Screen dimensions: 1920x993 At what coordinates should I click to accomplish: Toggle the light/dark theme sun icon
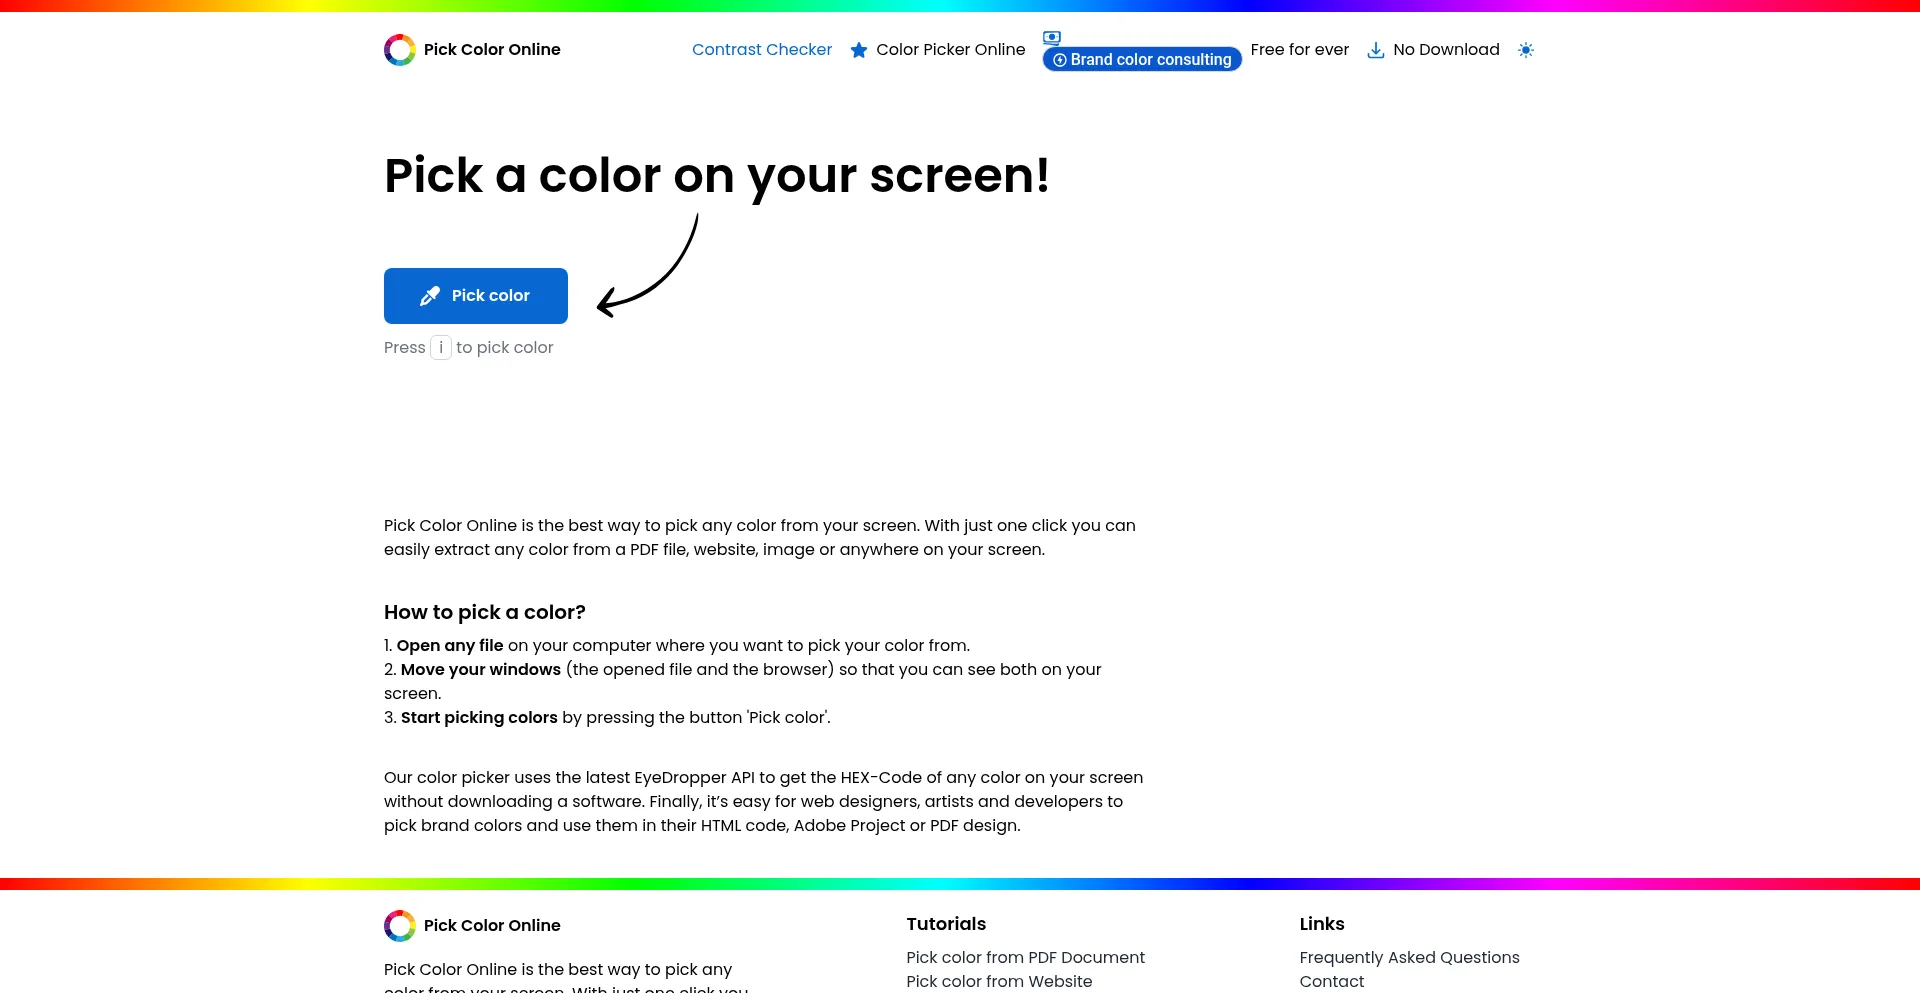(1525, 50)
